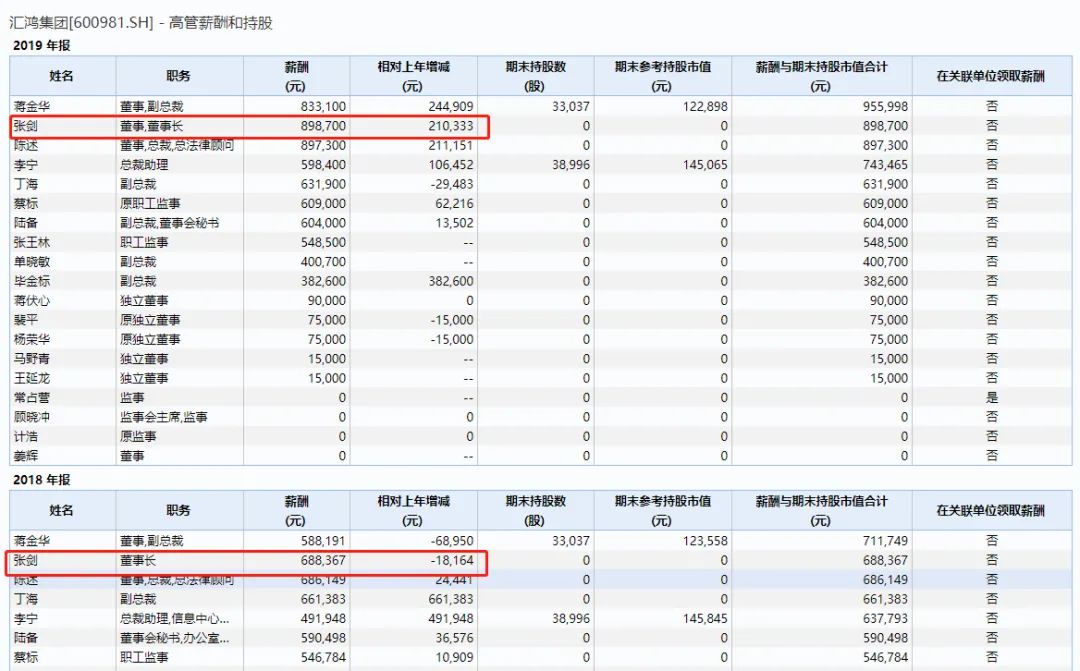1080x671 pixels.
Task: Select the name cell 张剑 in the 2019 table
Action: [x=25, y=126]
